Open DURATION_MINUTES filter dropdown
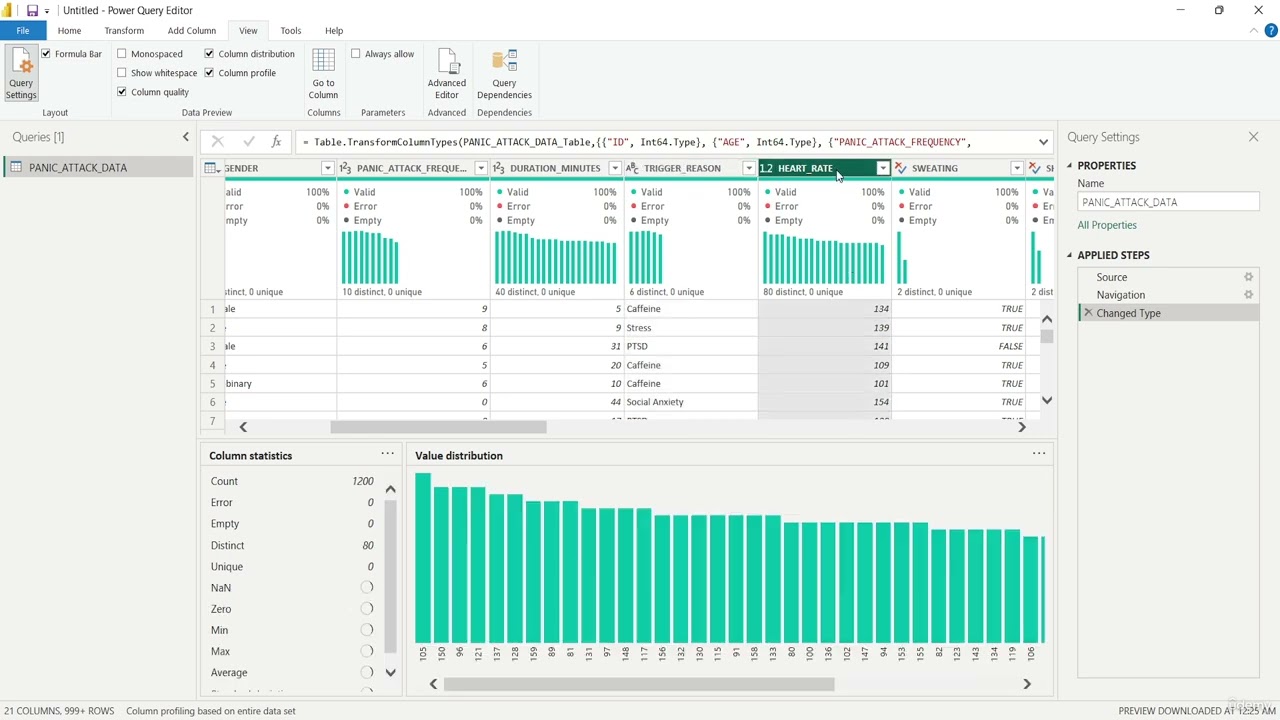This screenshot has width=1280, height=720. click(x=615, y=168)
